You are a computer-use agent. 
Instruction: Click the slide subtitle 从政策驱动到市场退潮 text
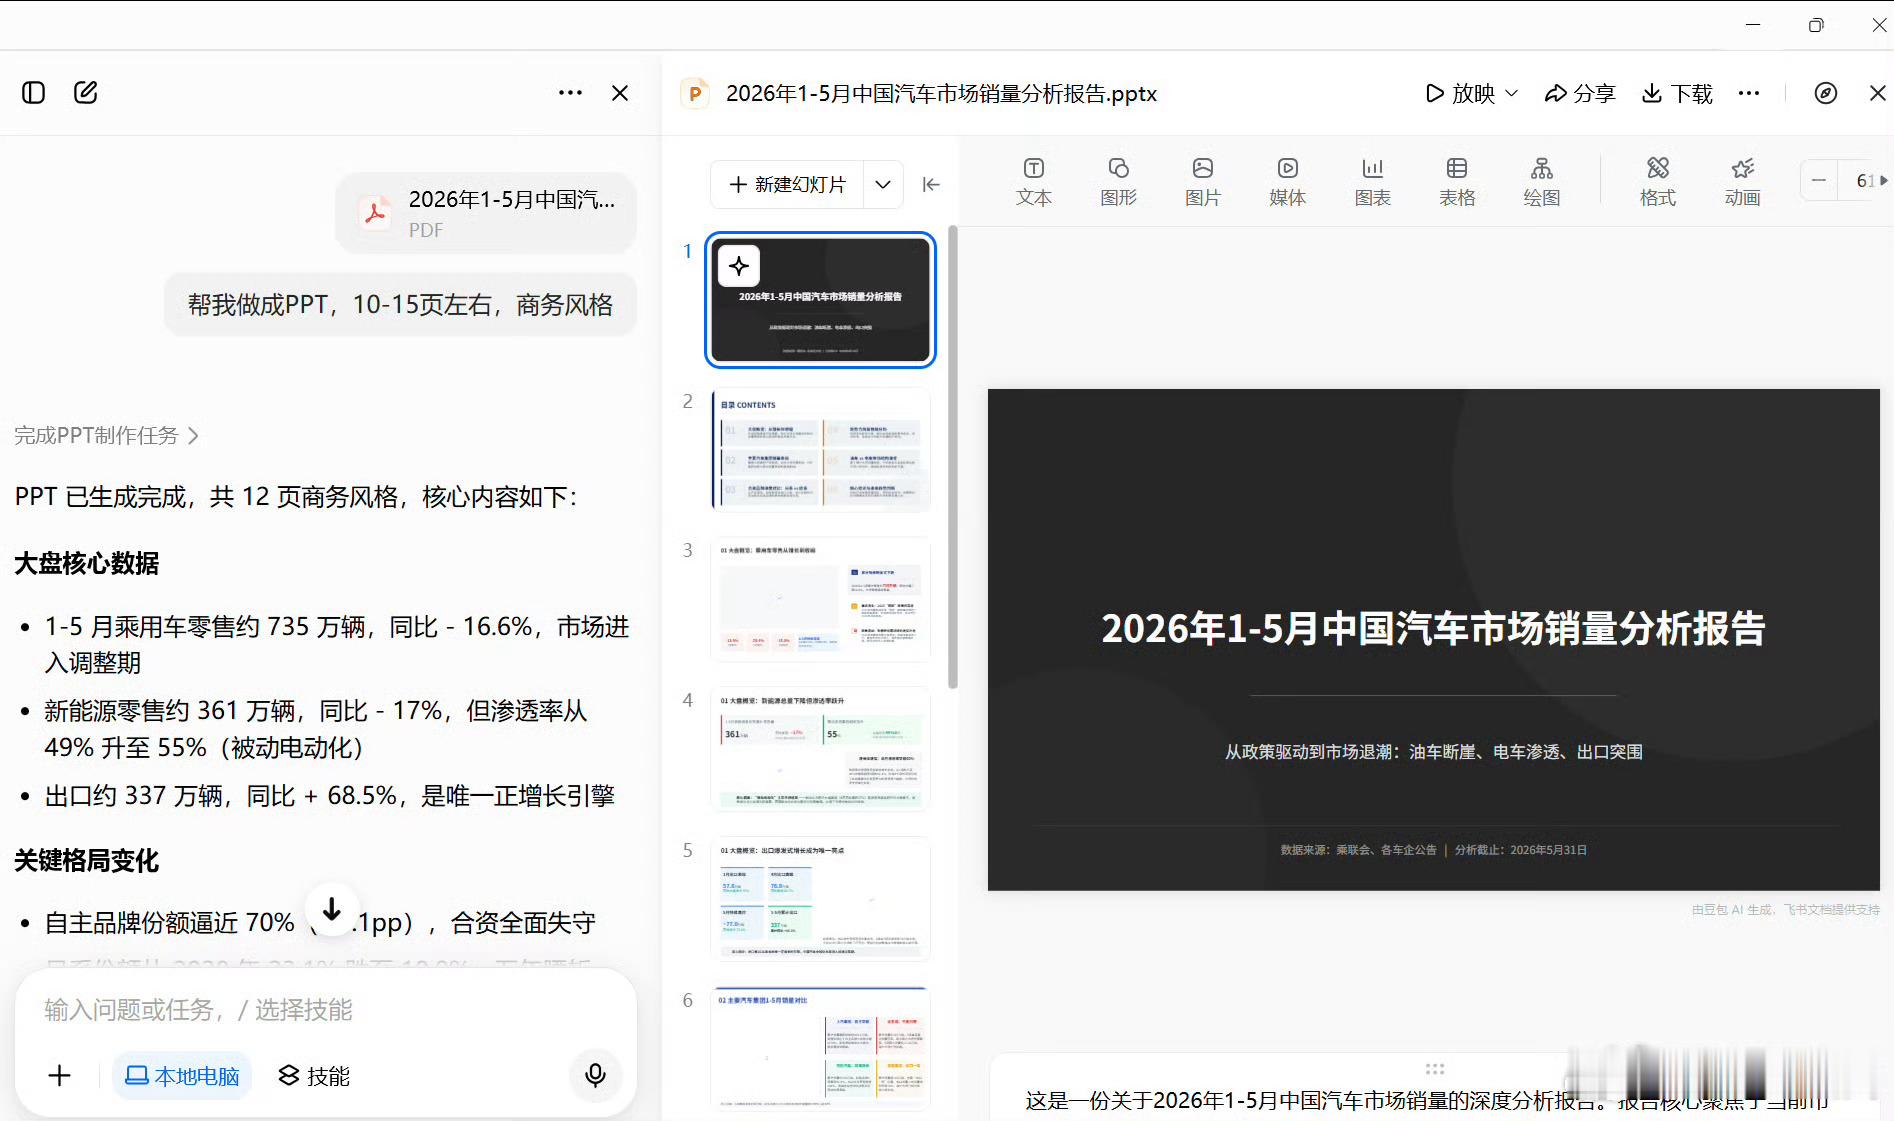pos(1433,752)
